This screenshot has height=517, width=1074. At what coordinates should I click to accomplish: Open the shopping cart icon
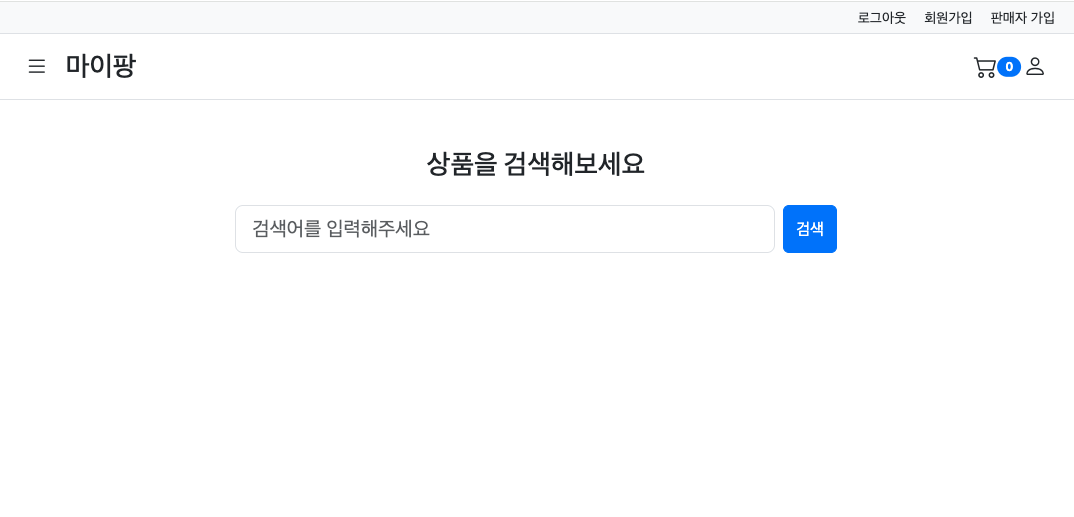984,67
